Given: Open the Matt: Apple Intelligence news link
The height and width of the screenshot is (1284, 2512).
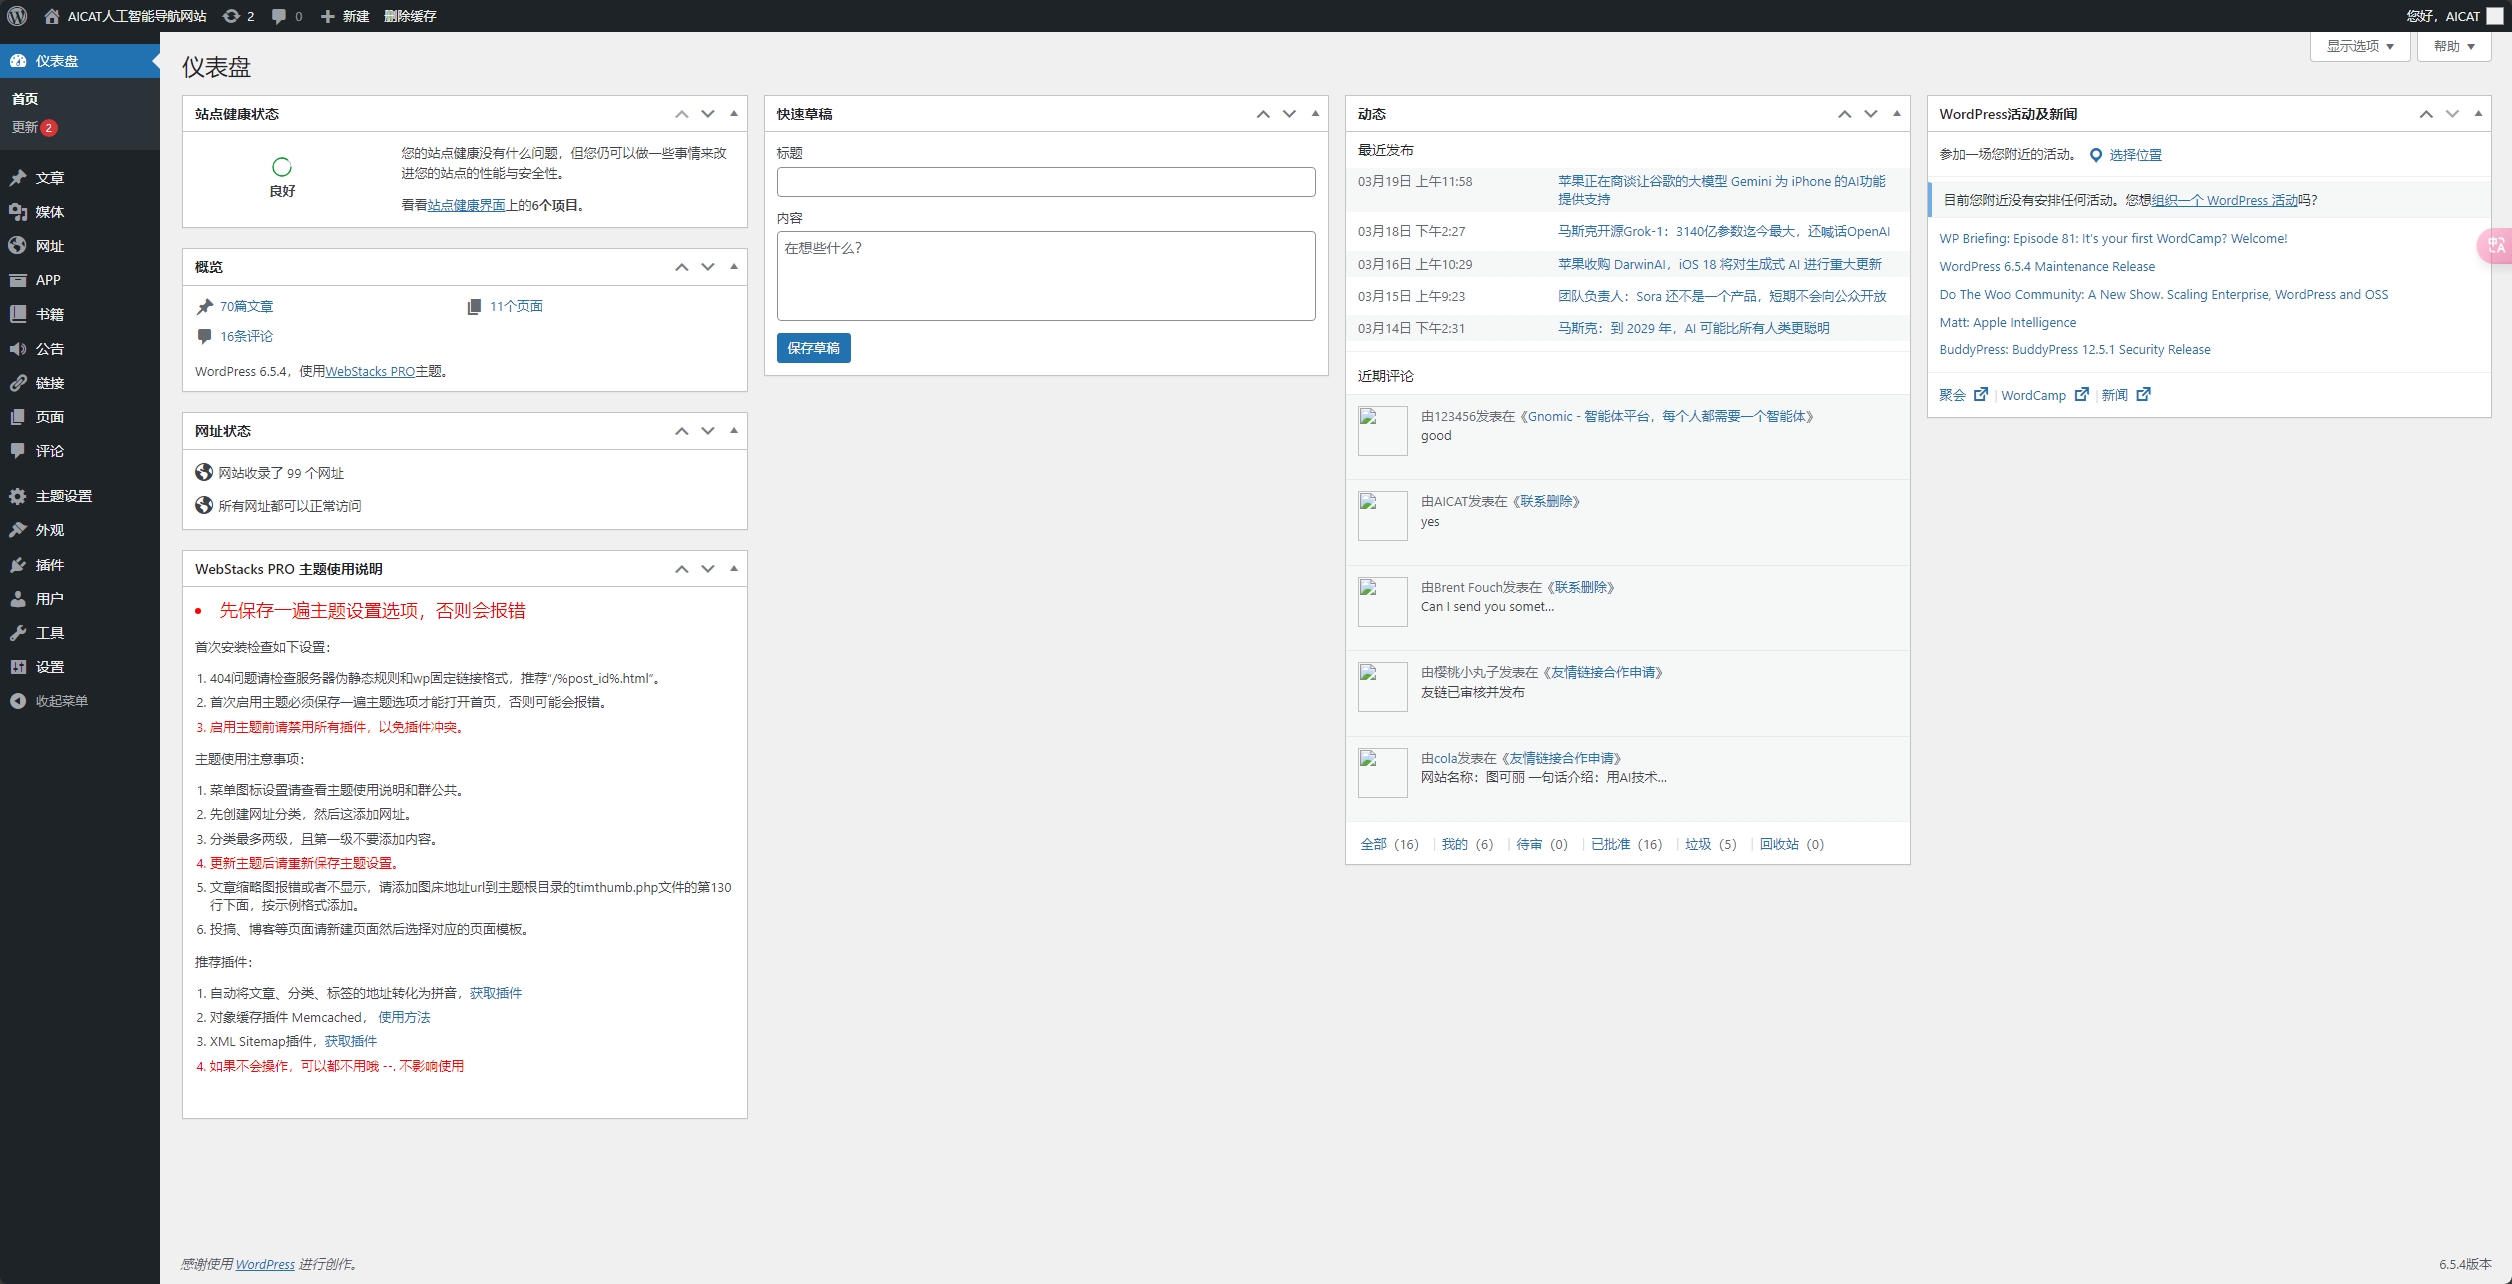Looking at the screenshot, I should (x=2007, y=322).
